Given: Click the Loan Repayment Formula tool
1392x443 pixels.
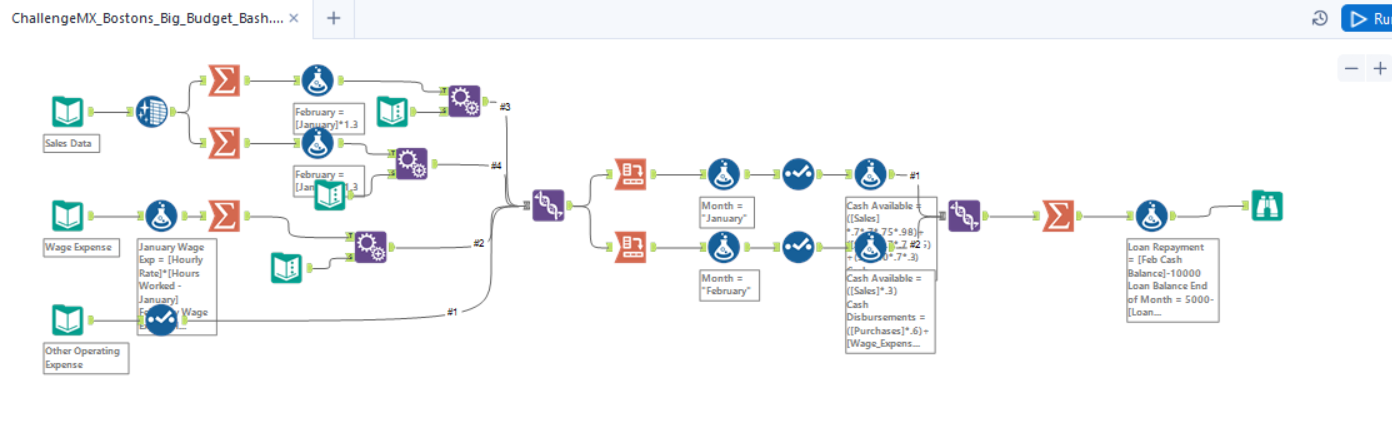Looking at the screenshot, I should pos(1151,215).
